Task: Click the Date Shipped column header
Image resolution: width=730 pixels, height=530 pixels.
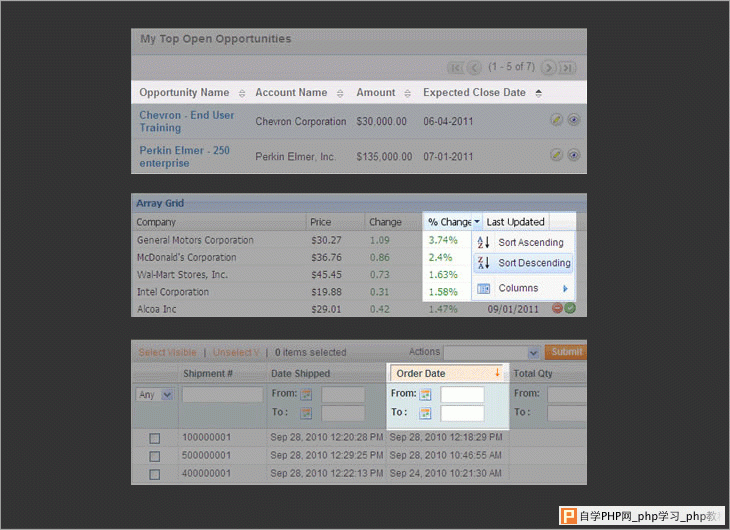Action: pyautogui.click(x=326, y=374)
